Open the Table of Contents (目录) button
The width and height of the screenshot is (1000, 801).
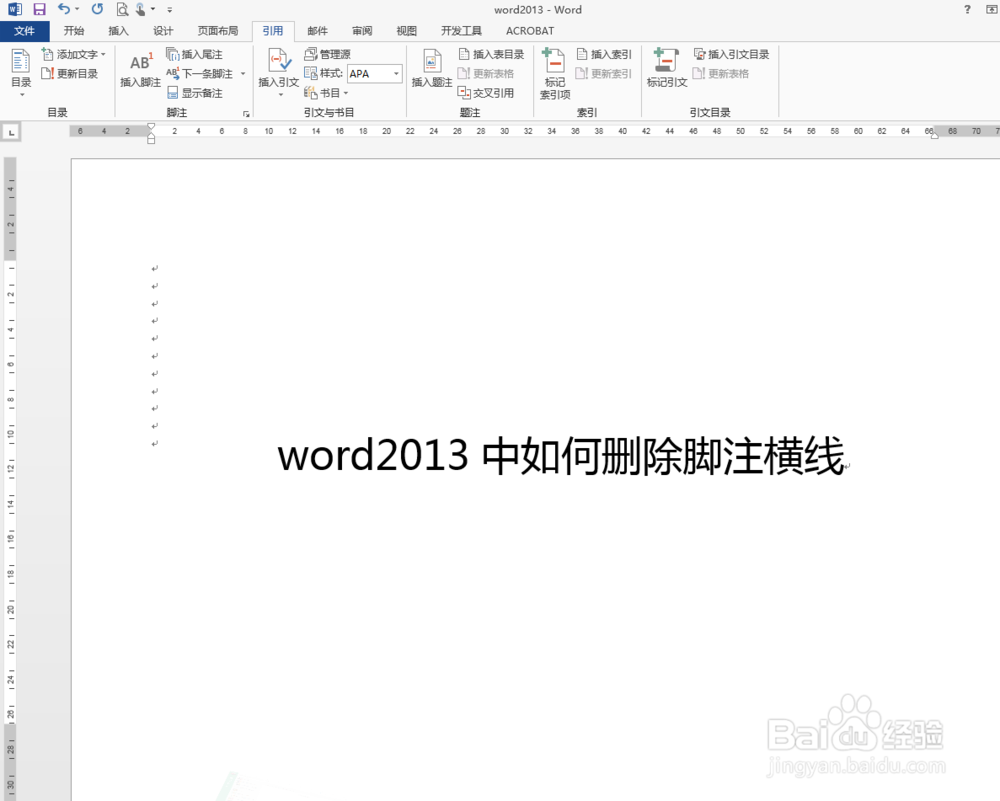coord(21,72)
